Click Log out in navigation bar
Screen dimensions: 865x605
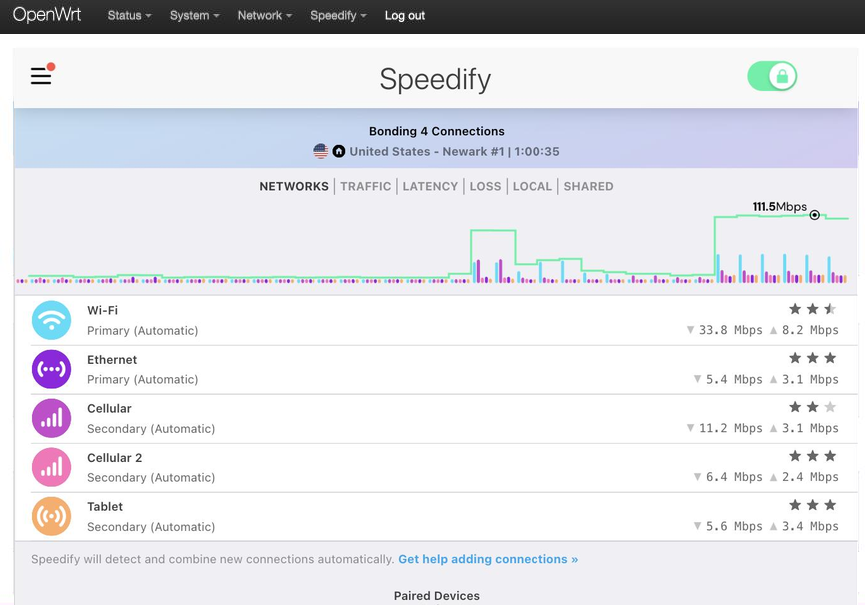404,15
